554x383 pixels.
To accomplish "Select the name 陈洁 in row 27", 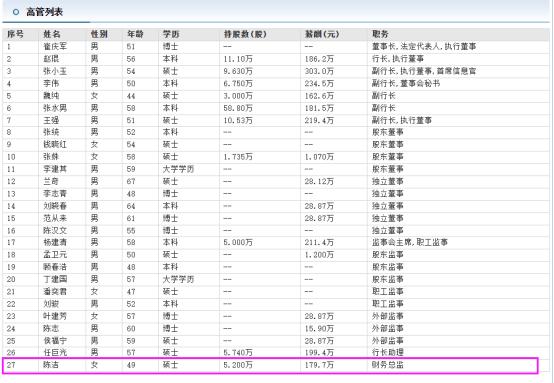I will click(51, 365).
